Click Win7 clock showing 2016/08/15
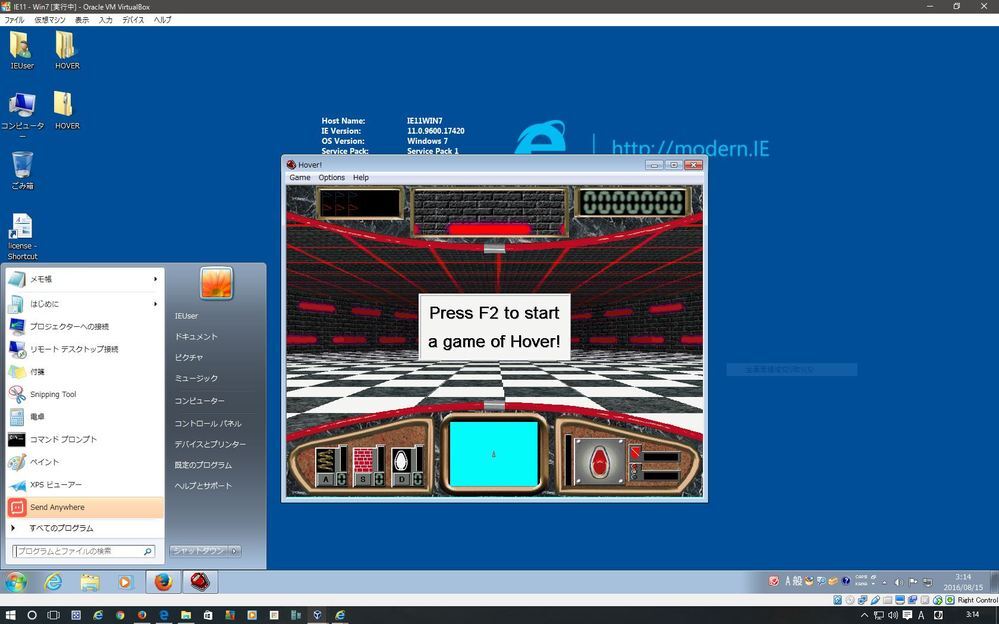This screenshot has height=624, width=999. point(963,582)
